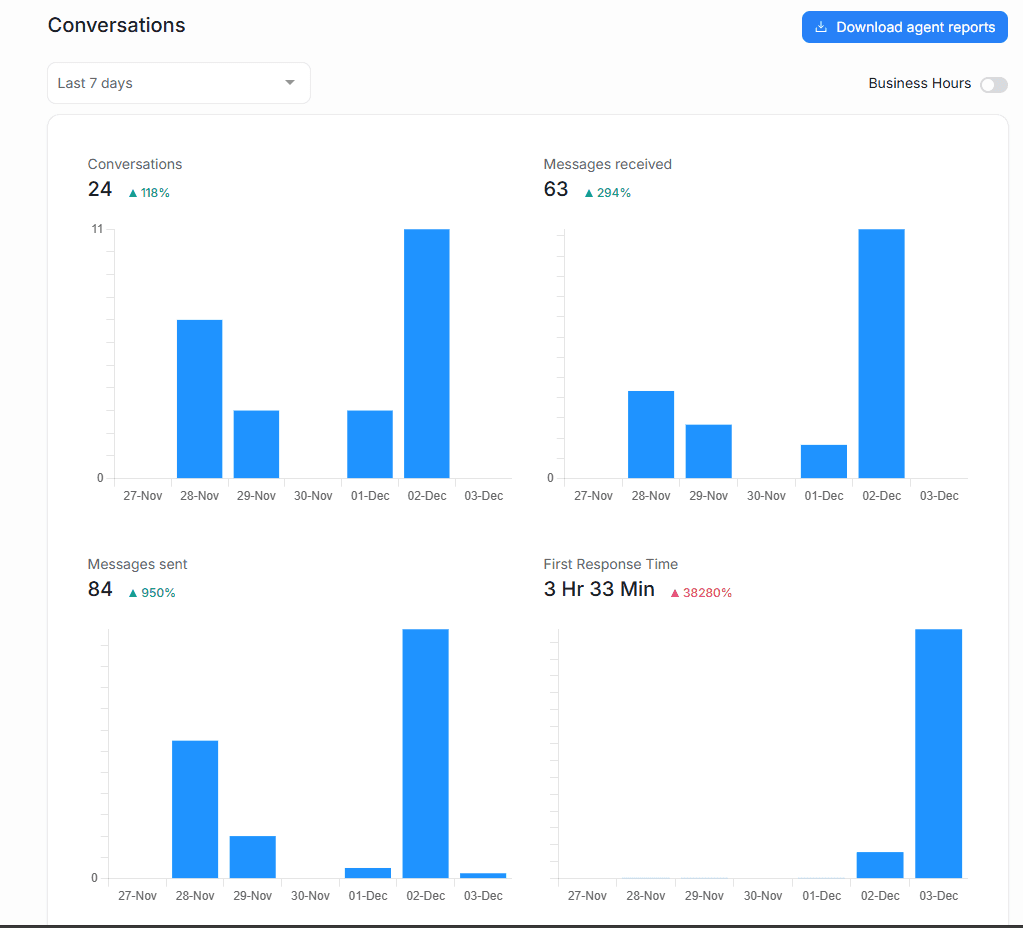Click the Download agent reports button
Image resolution: width=1023 pixels, height=928 pixels.
tap(904, 27)
